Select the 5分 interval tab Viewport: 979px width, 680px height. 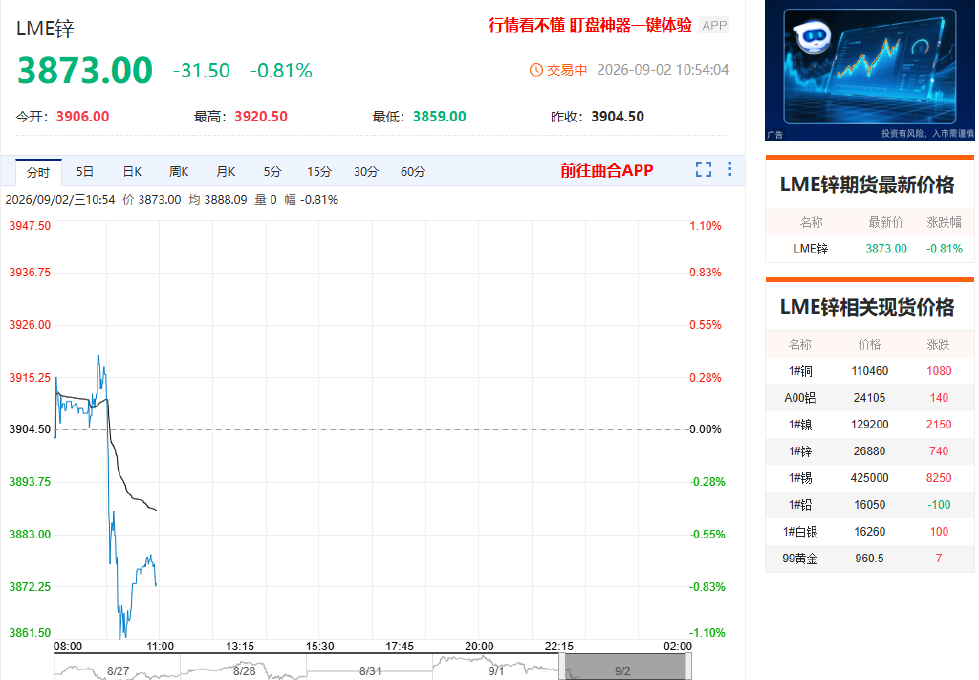click(272, 172)
